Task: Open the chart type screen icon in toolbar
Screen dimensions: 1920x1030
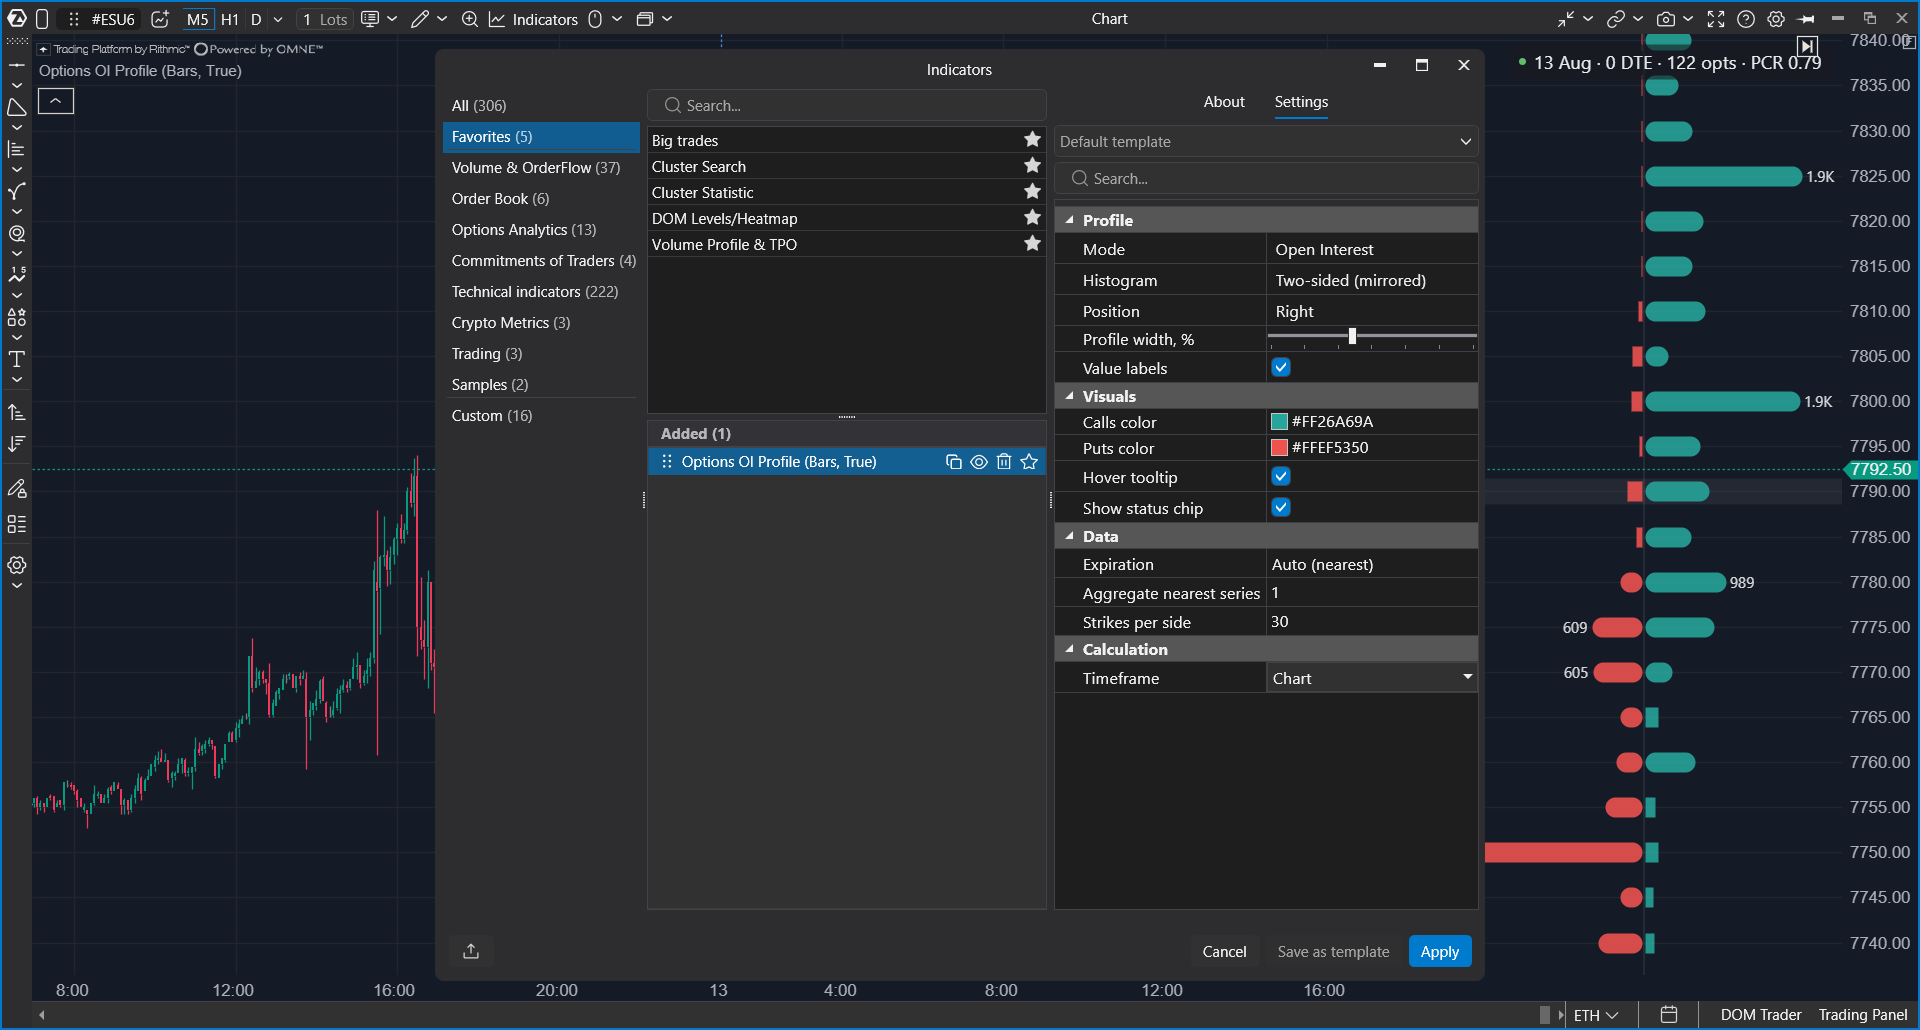Action: pyautogui.click(x=370, y=19)
